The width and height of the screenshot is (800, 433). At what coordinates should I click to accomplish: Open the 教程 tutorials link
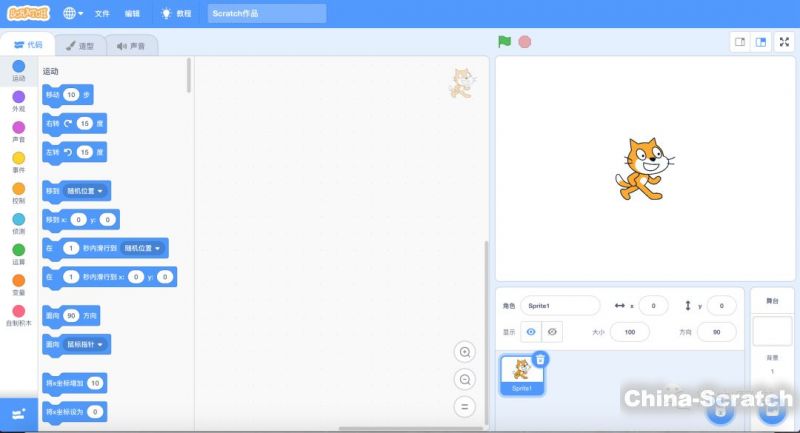176,14
